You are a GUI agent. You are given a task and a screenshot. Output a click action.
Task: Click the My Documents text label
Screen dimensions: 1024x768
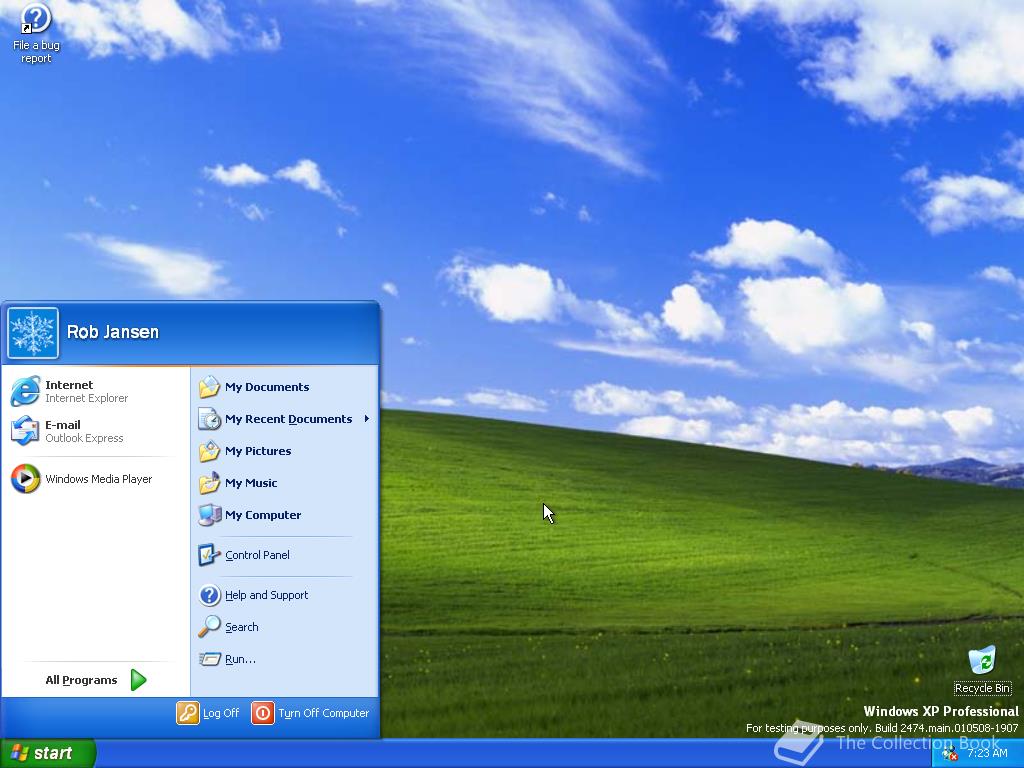pos(267,387)
